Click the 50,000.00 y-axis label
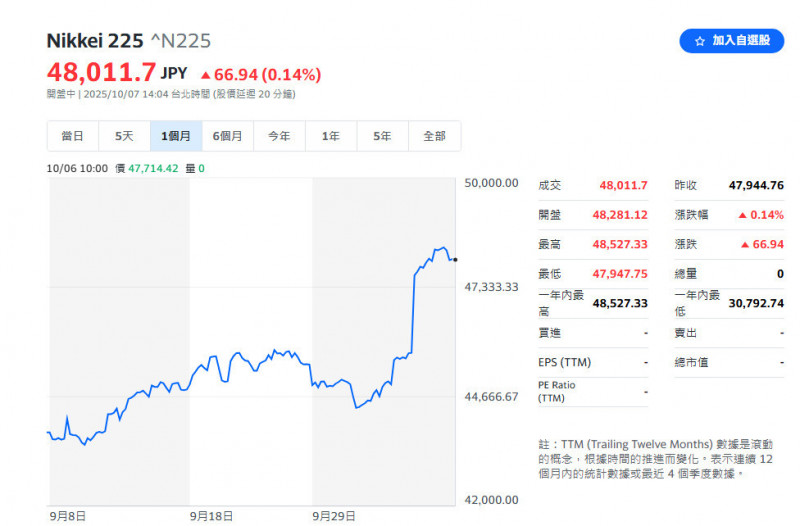 pyautogui.click(x=491, y=183)
